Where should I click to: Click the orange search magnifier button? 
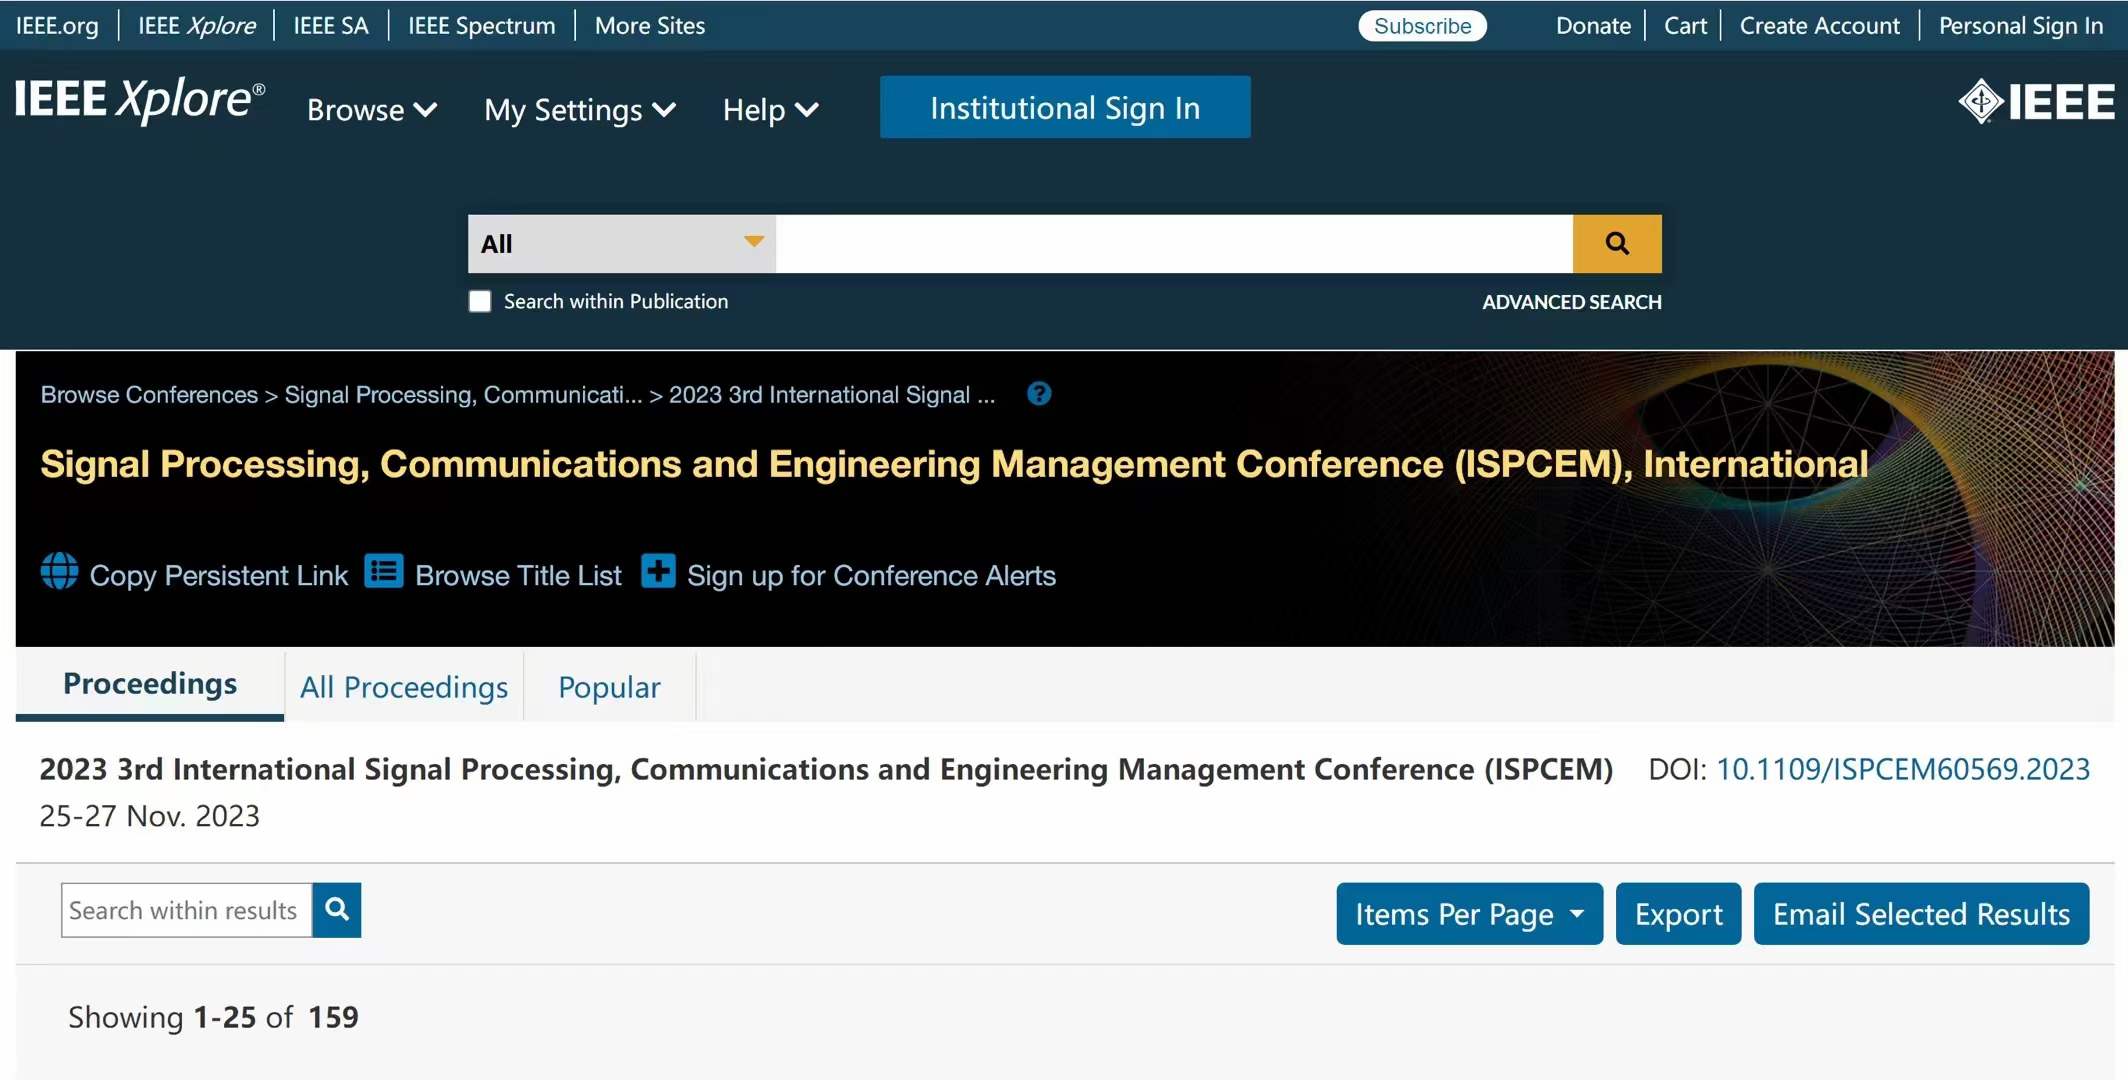[x=1617, y=244]
